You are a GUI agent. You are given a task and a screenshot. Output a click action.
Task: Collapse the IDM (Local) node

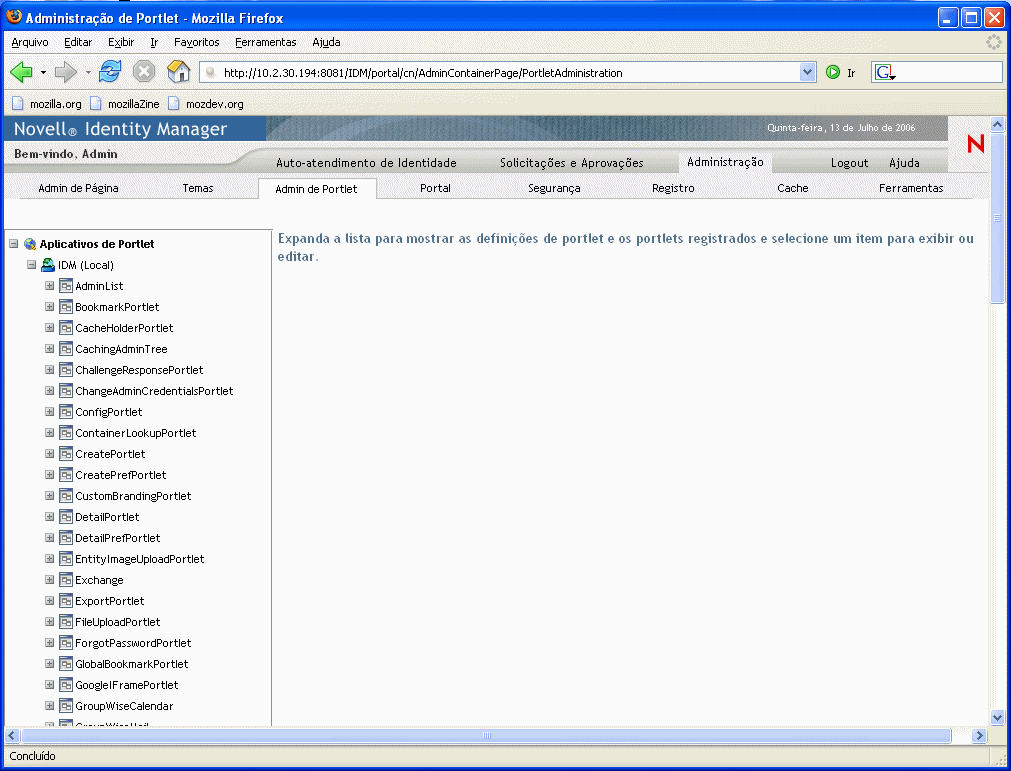coord(31,264)
